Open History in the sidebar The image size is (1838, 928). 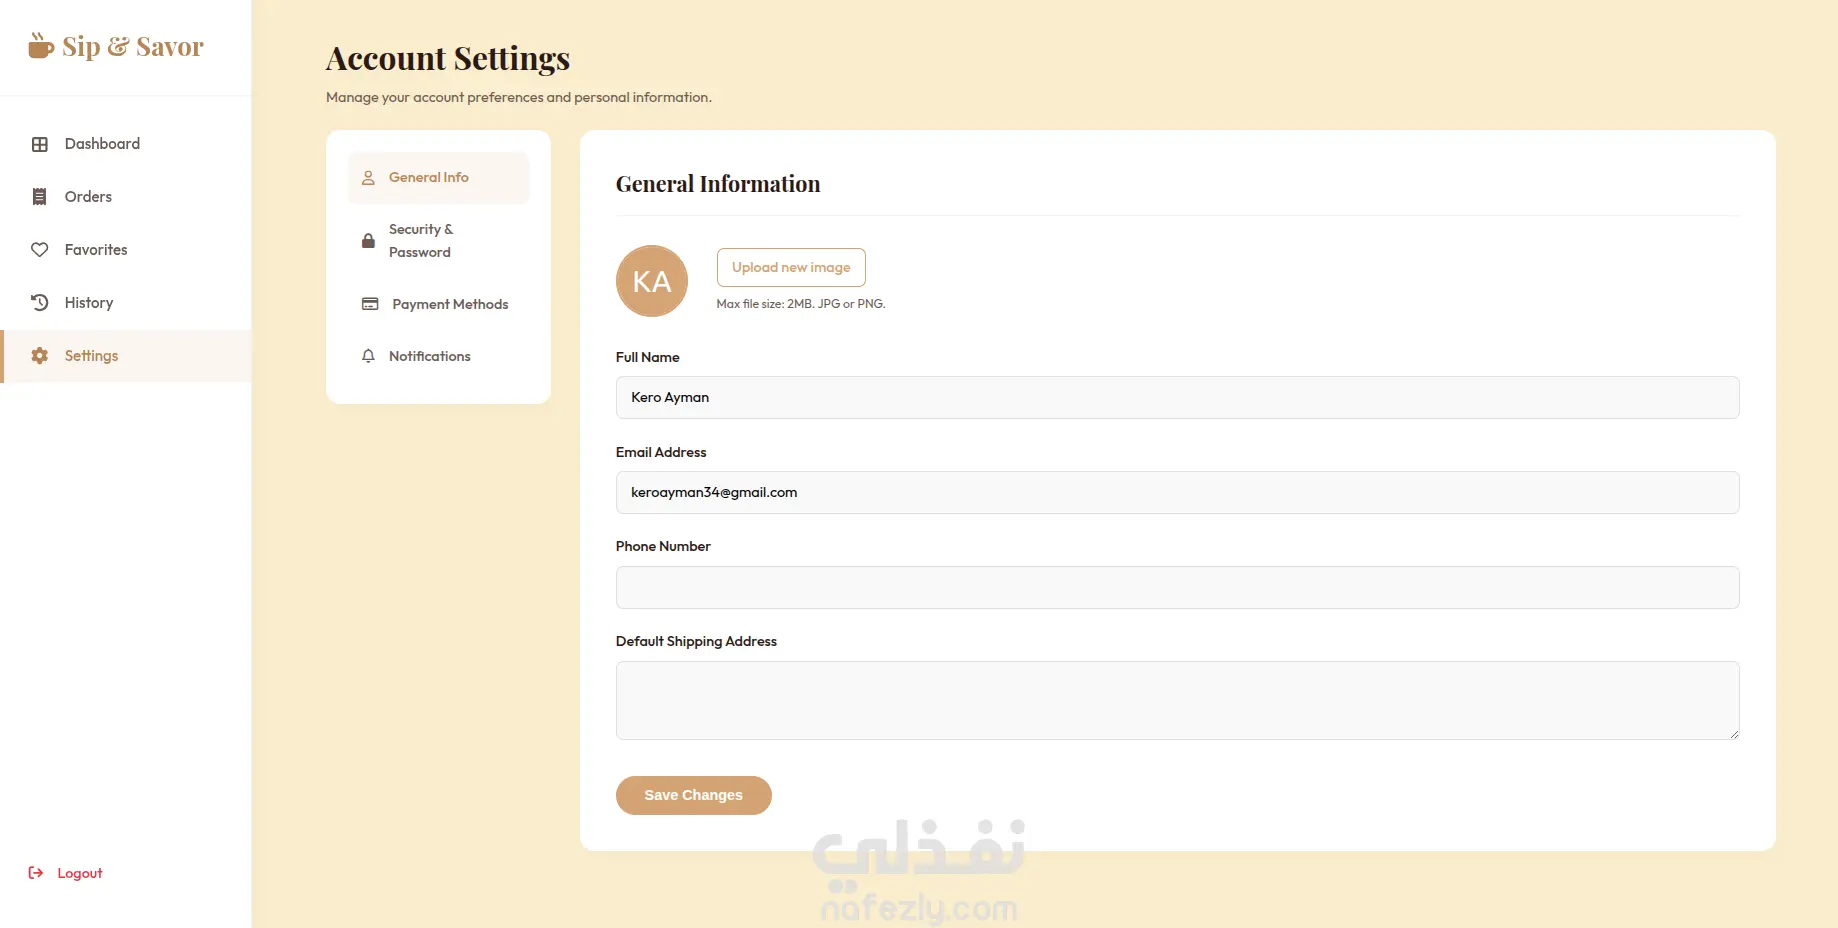(127, 303)
